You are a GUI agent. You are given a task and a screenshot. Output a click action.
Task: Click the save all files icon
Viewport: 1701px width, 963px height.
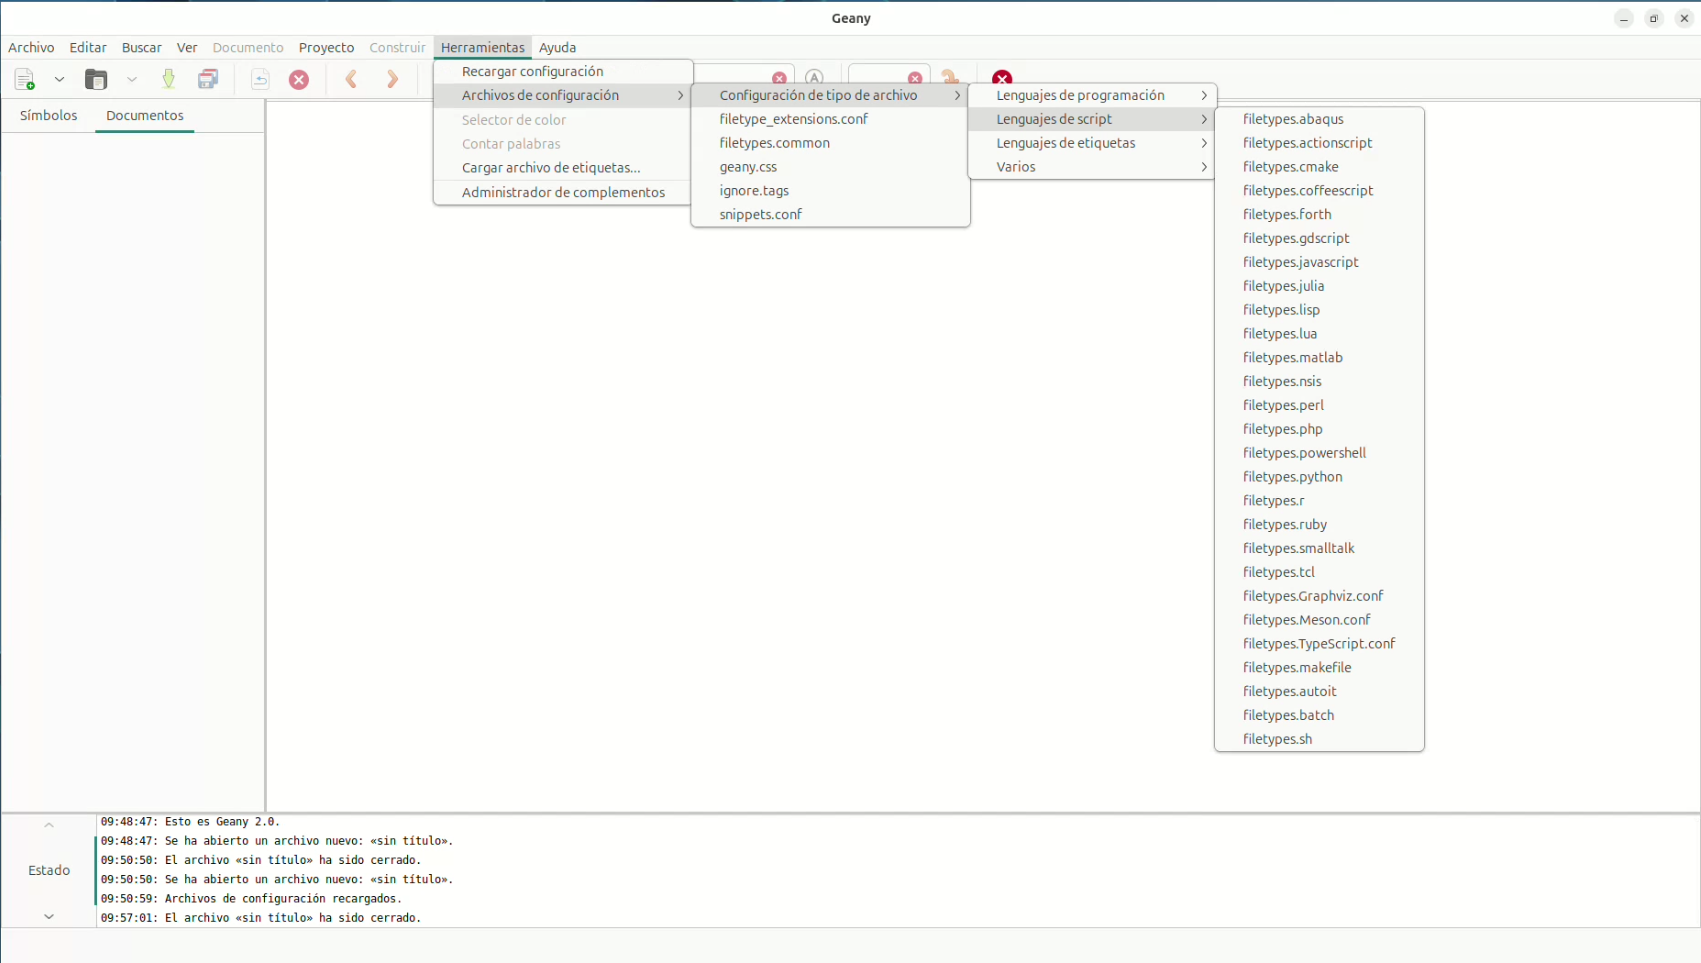point(208,79)
